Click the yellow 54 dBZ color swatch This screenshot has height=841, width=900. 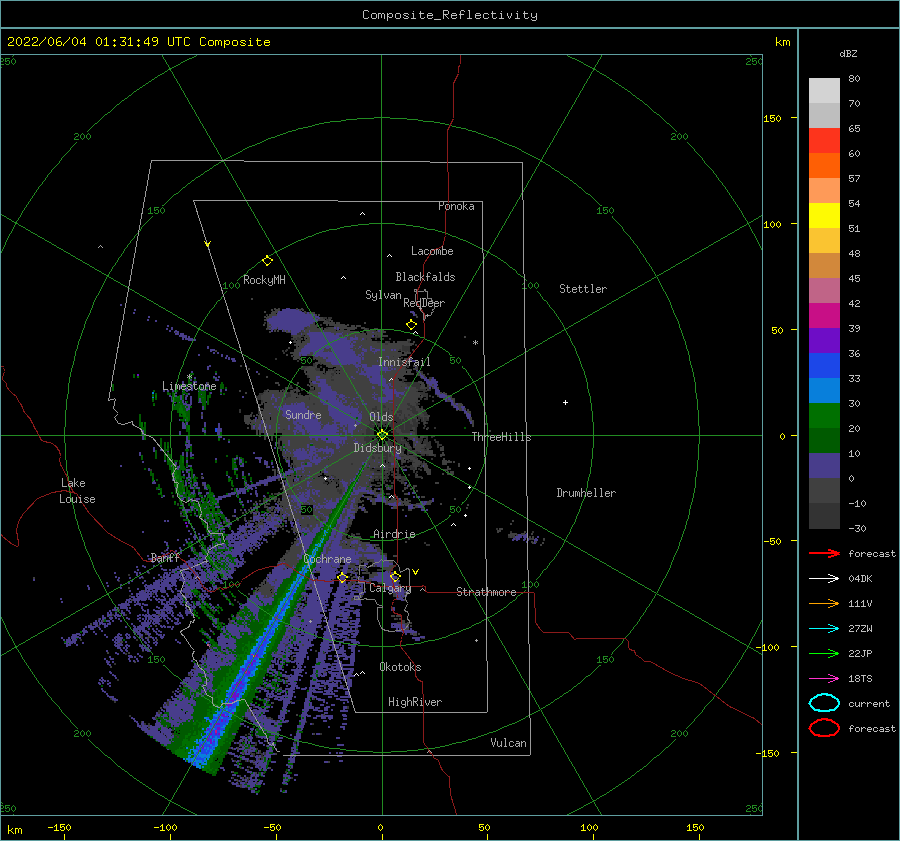click(824, 215)
